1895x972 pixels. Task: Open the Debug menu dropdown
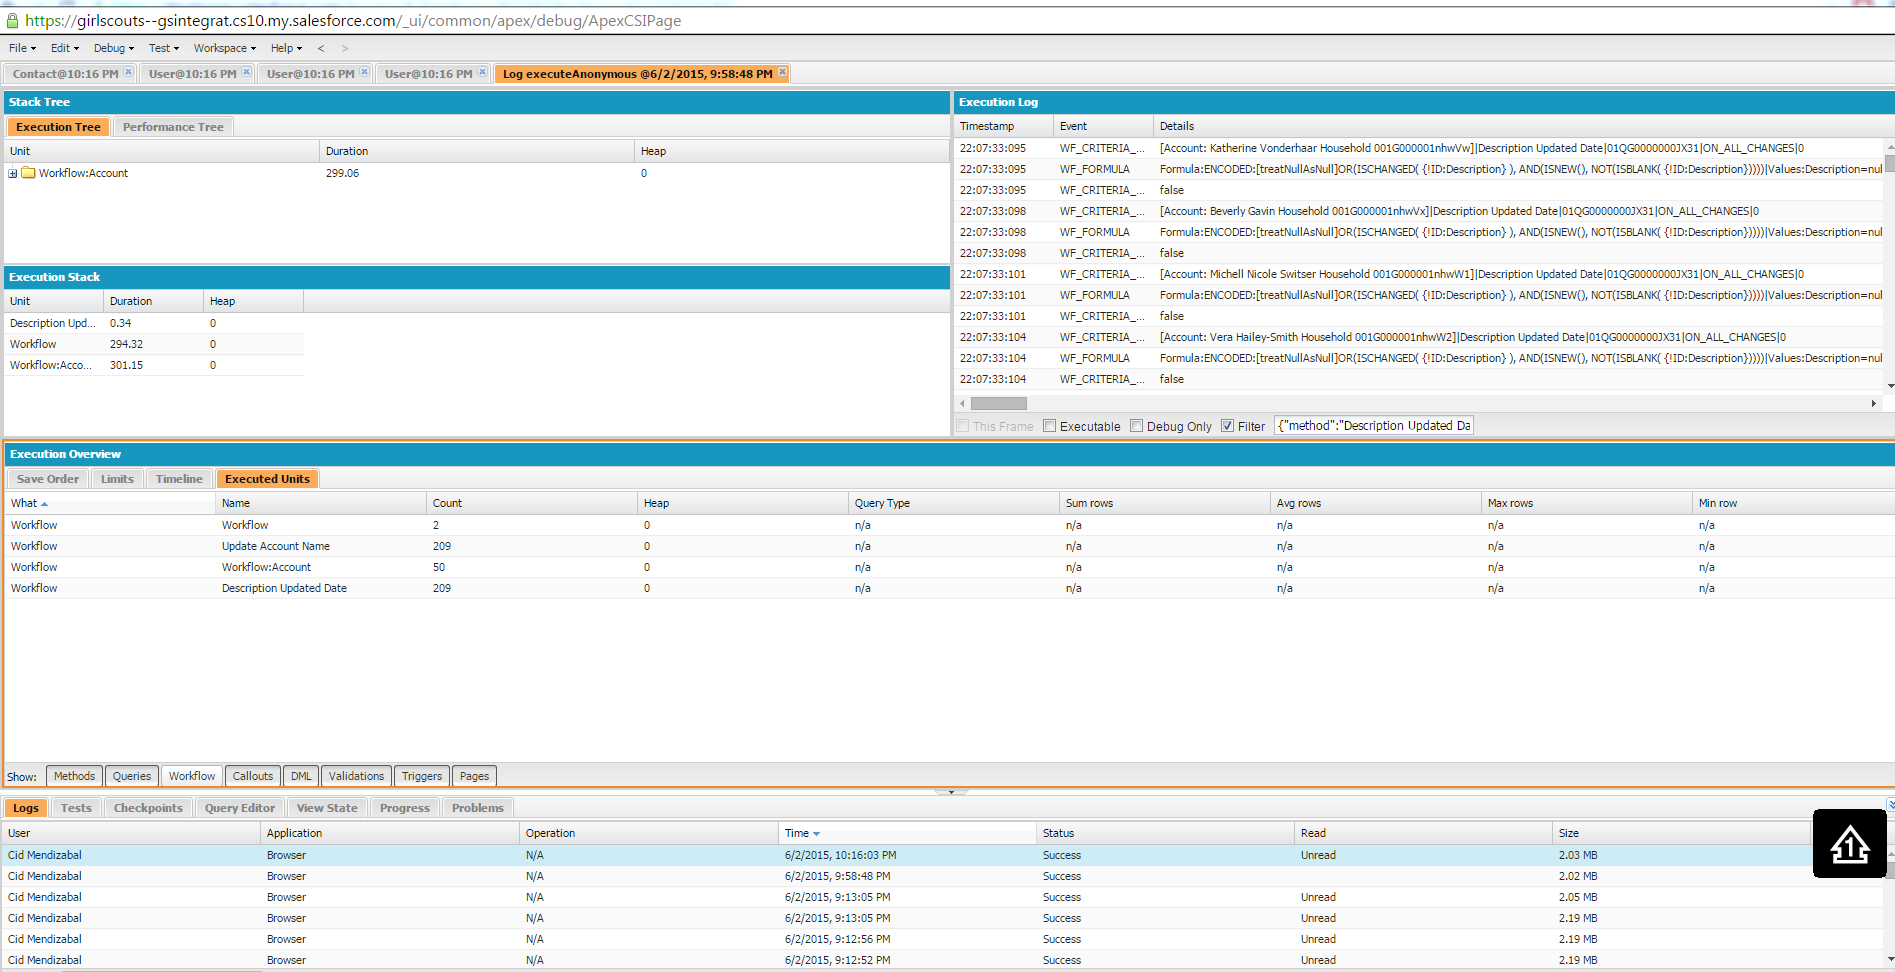tap(113, 48)
